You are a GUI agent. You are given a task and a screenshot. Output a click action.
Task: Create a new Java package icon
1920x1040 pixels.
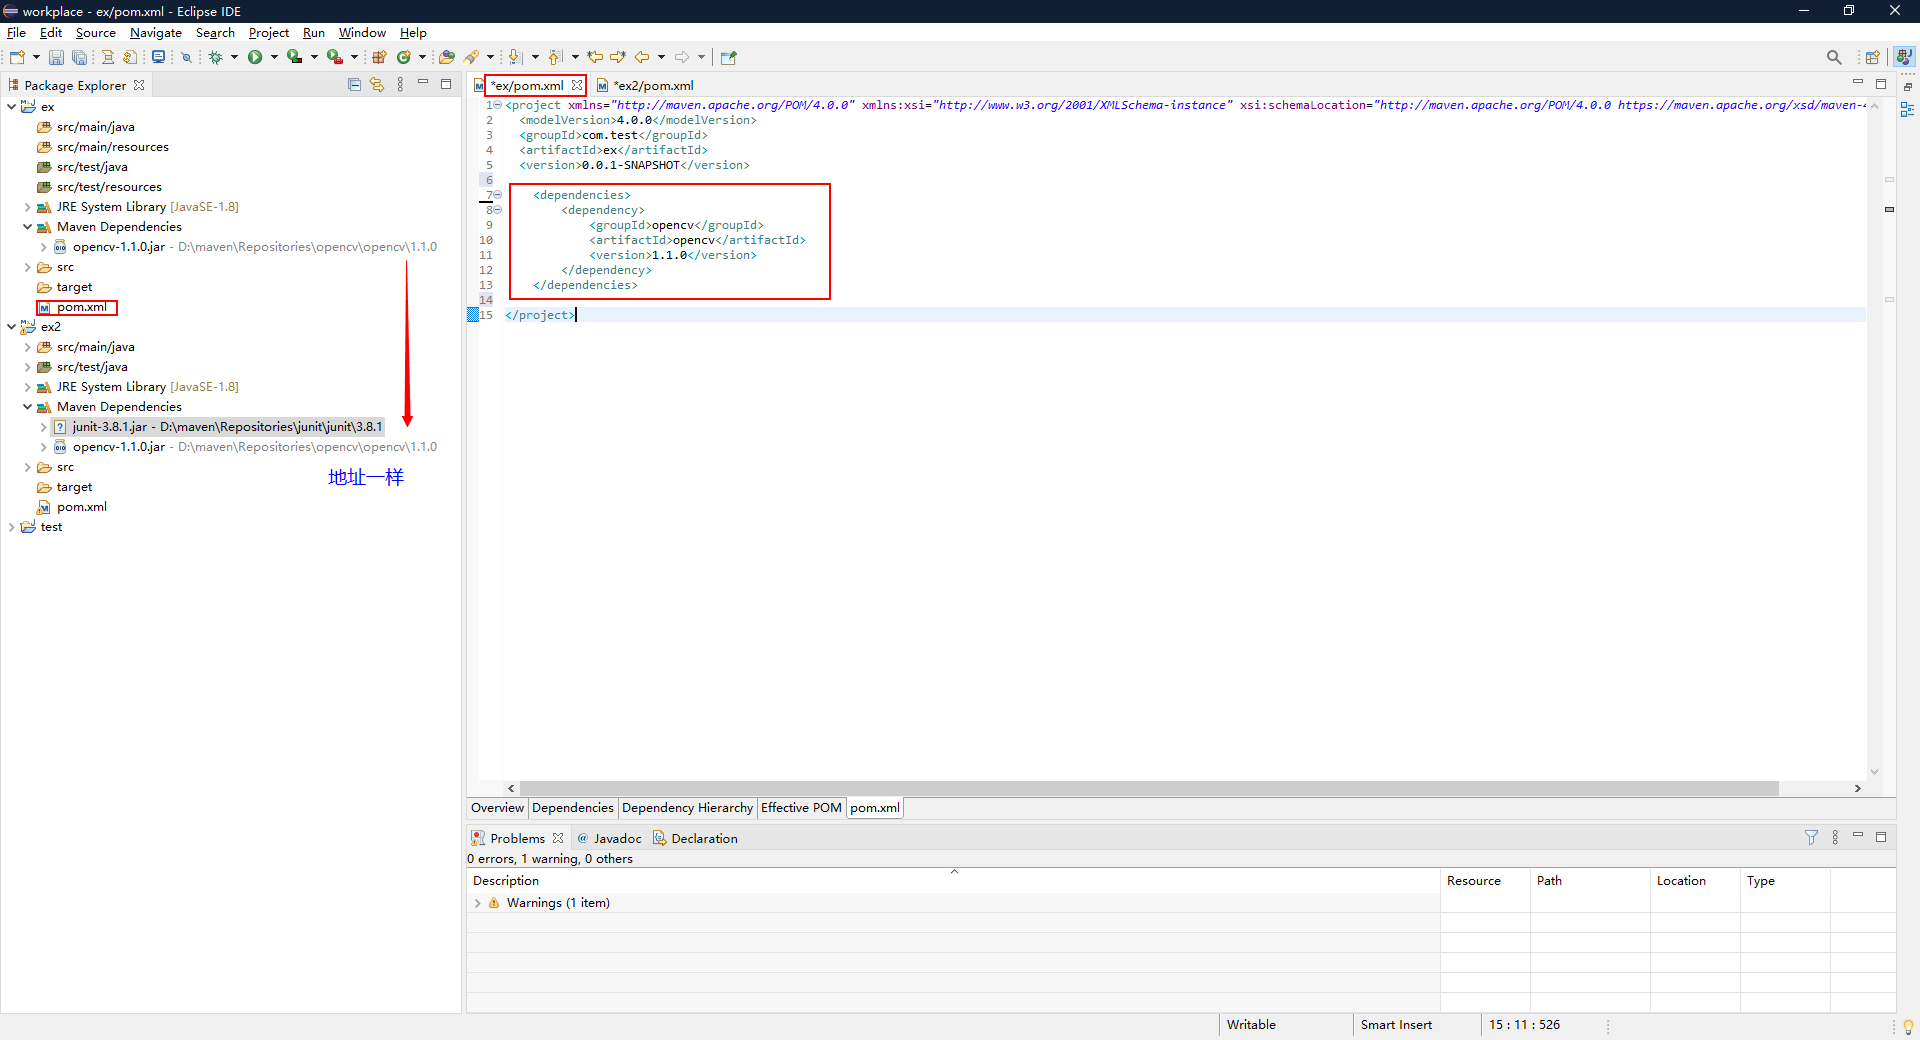[380, 57]
